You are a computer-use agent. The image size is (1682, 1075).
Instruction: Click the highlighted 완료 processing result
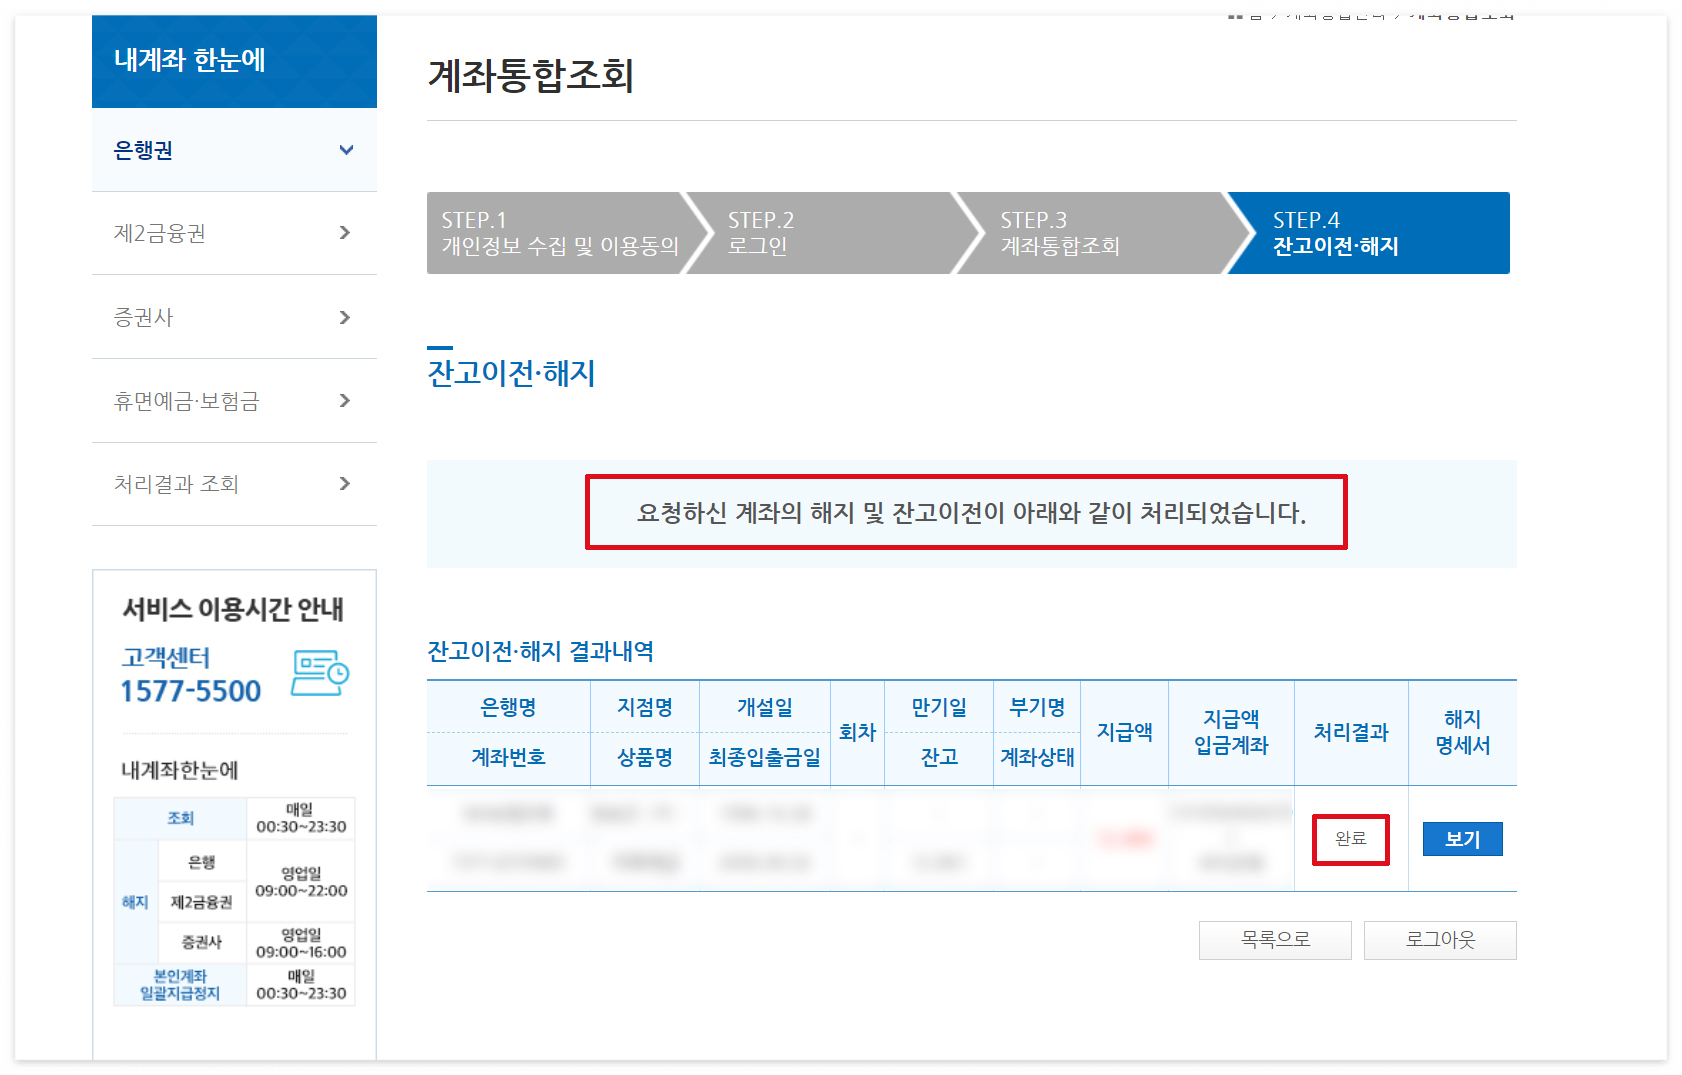(1350, 839)
